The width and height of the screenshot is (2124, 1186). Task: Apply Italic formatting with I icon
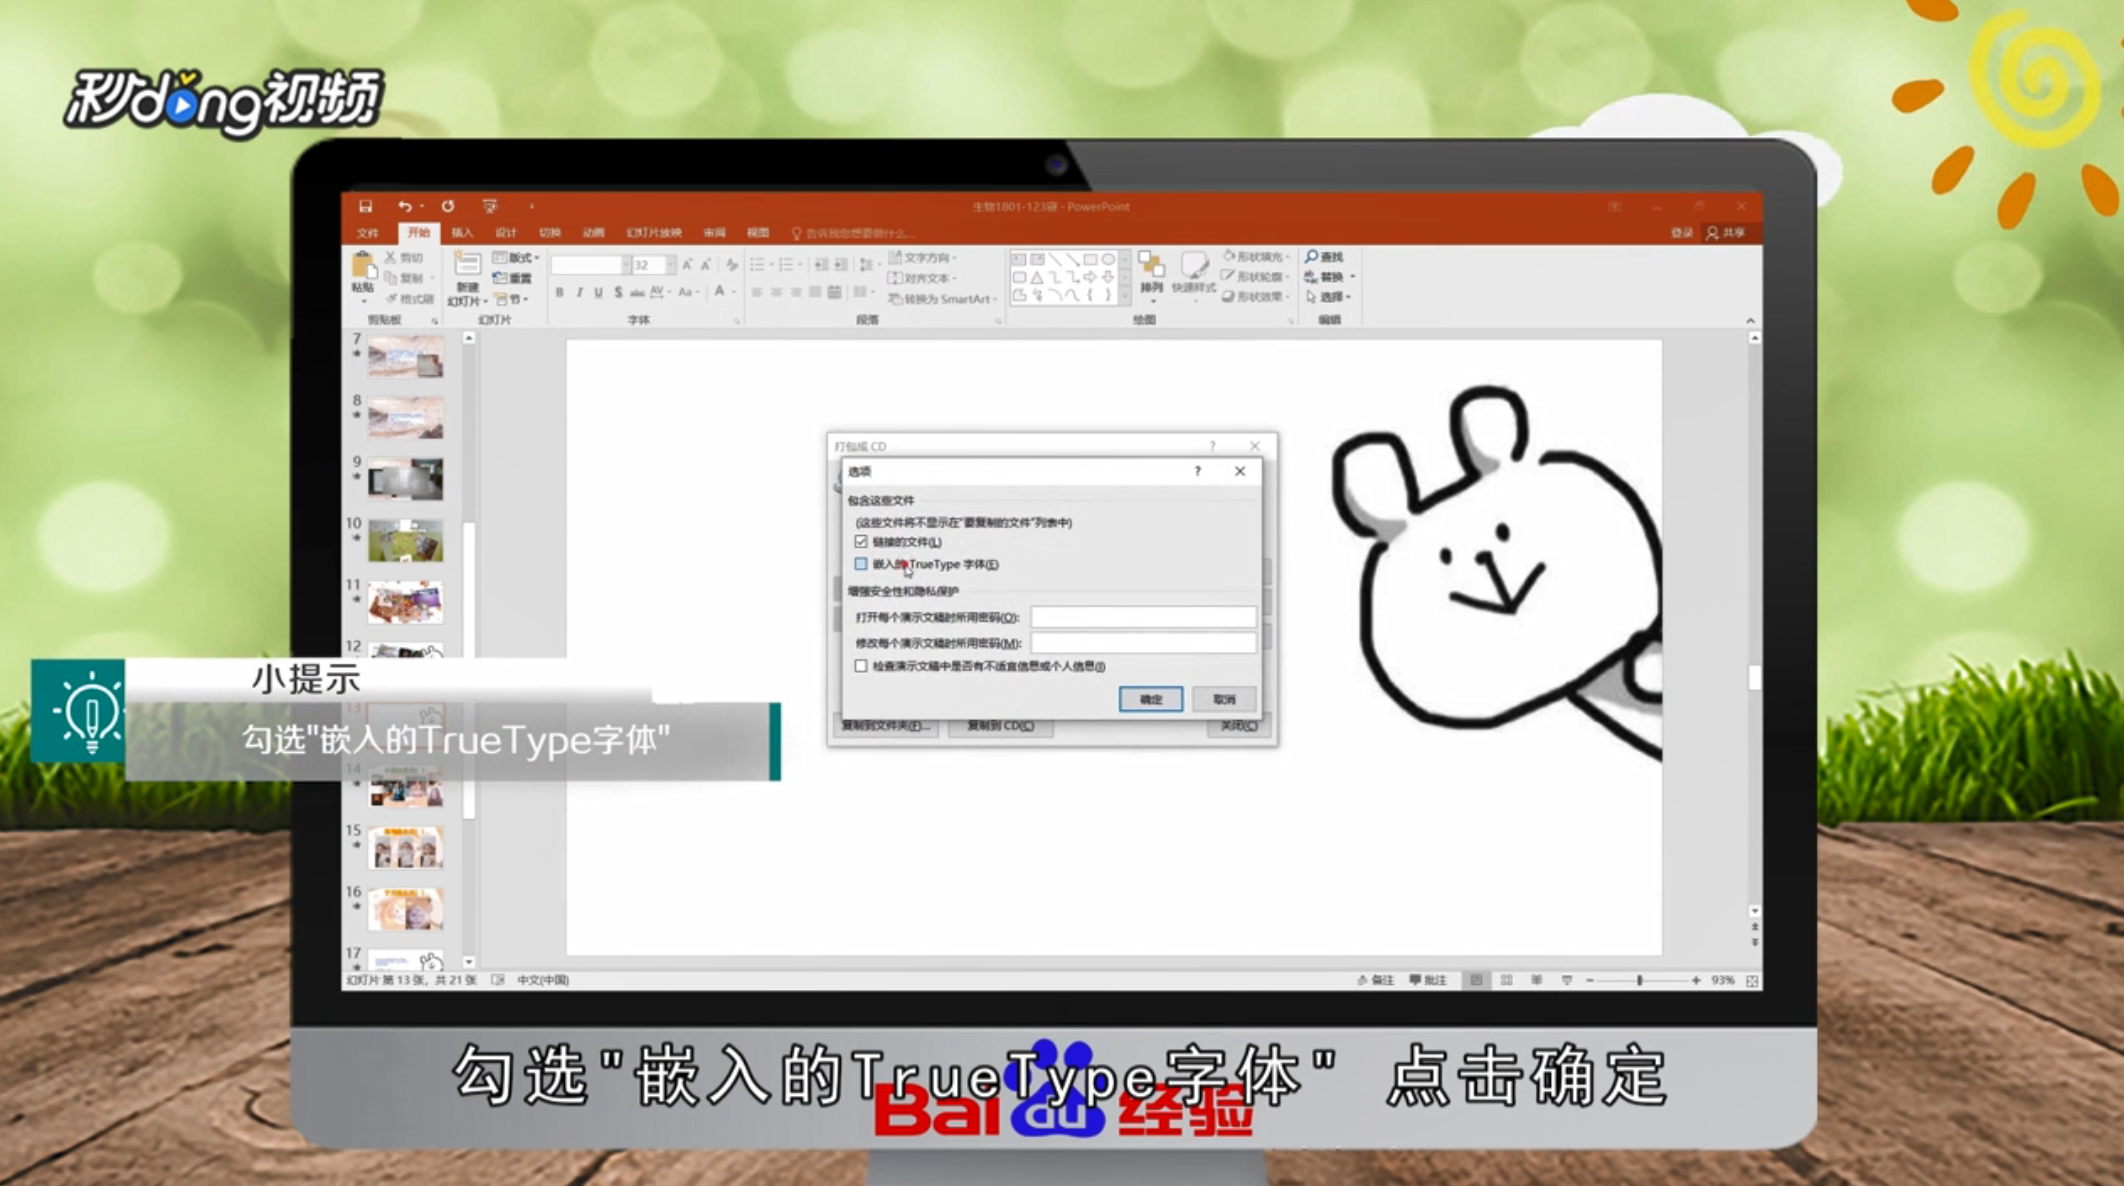tap(579, 292)
